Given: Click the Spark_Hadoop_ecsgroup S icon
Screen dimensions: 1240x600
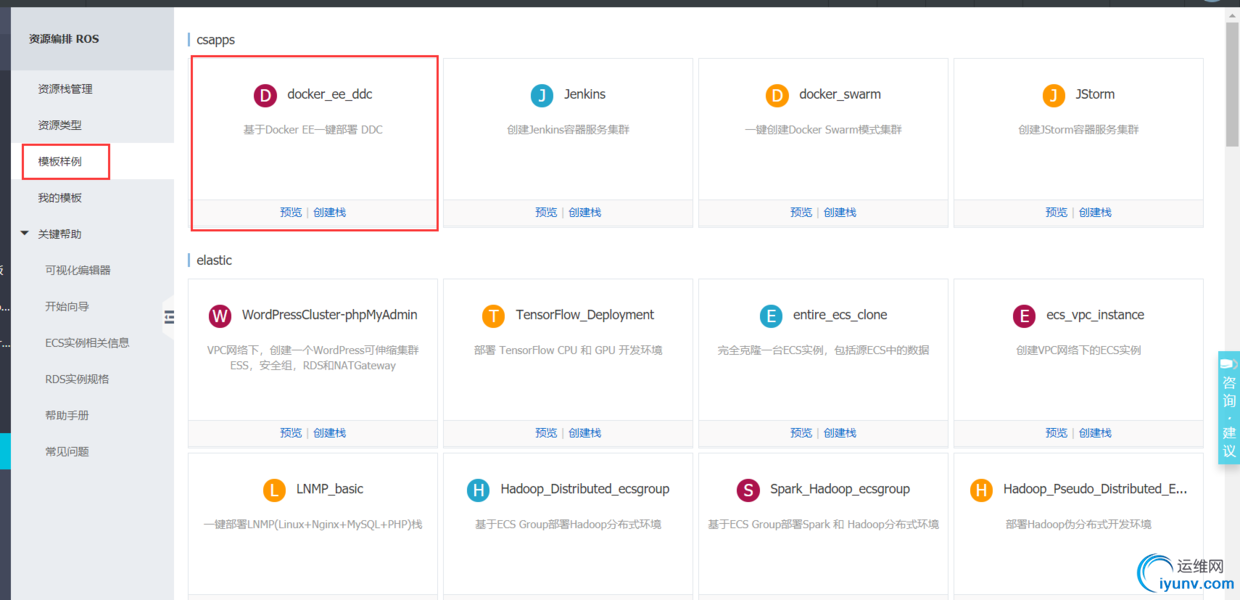Looking at the screenshot, I should [748, 490].
